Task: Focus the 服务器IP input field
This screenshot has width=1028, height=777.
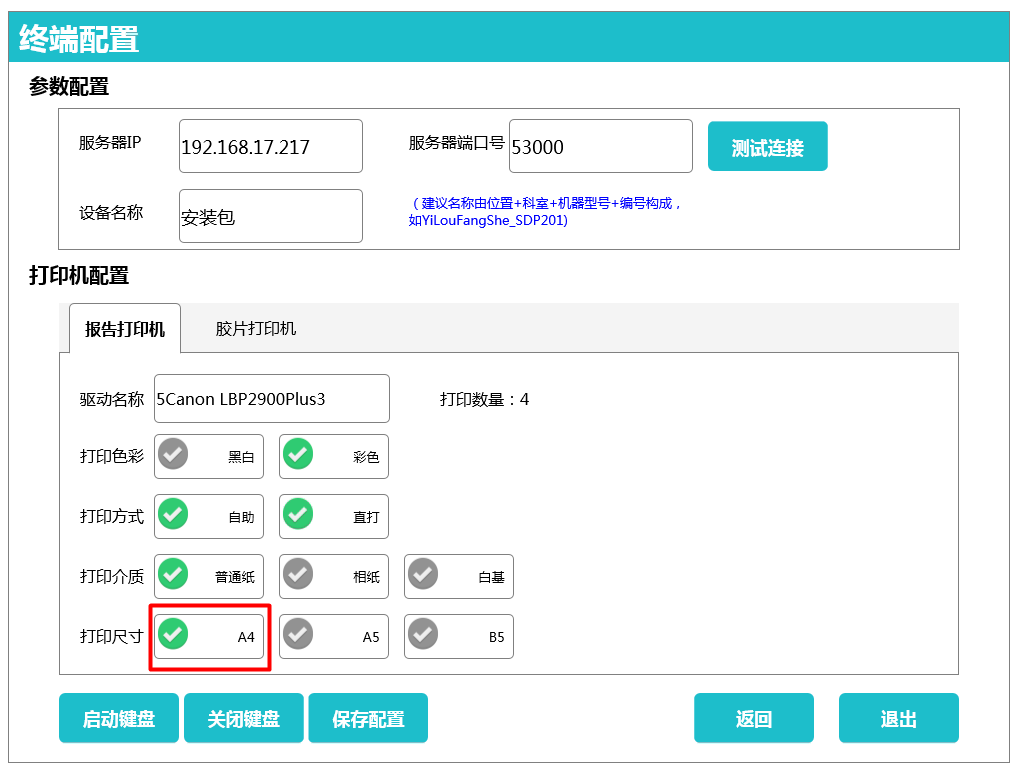Action: point(270,147)
